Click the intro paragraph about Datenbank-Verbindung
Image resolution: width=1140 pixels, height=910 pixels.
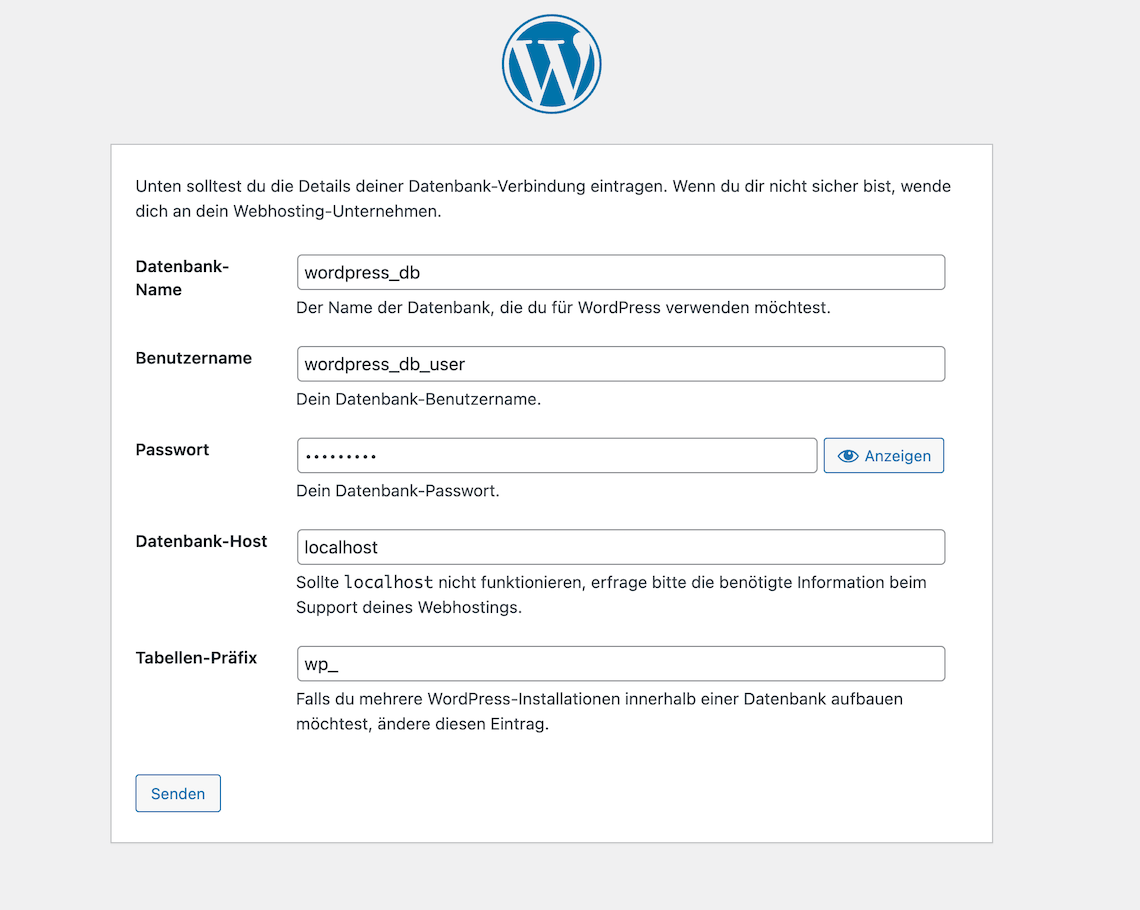(543, 198)
